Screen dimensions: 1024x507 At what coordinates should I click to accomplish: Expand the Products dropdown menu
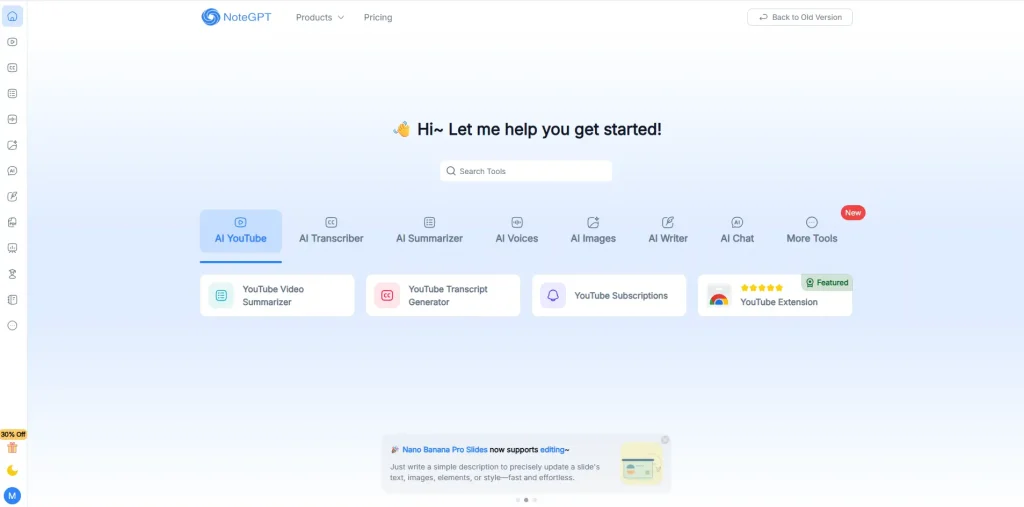[319, 17]
